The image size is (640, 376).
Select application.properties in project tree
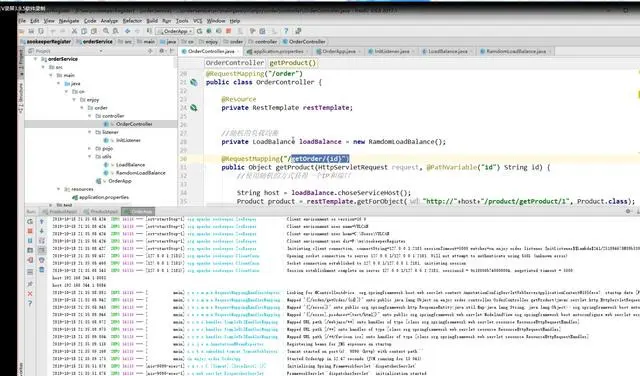[x=100, y=197]
